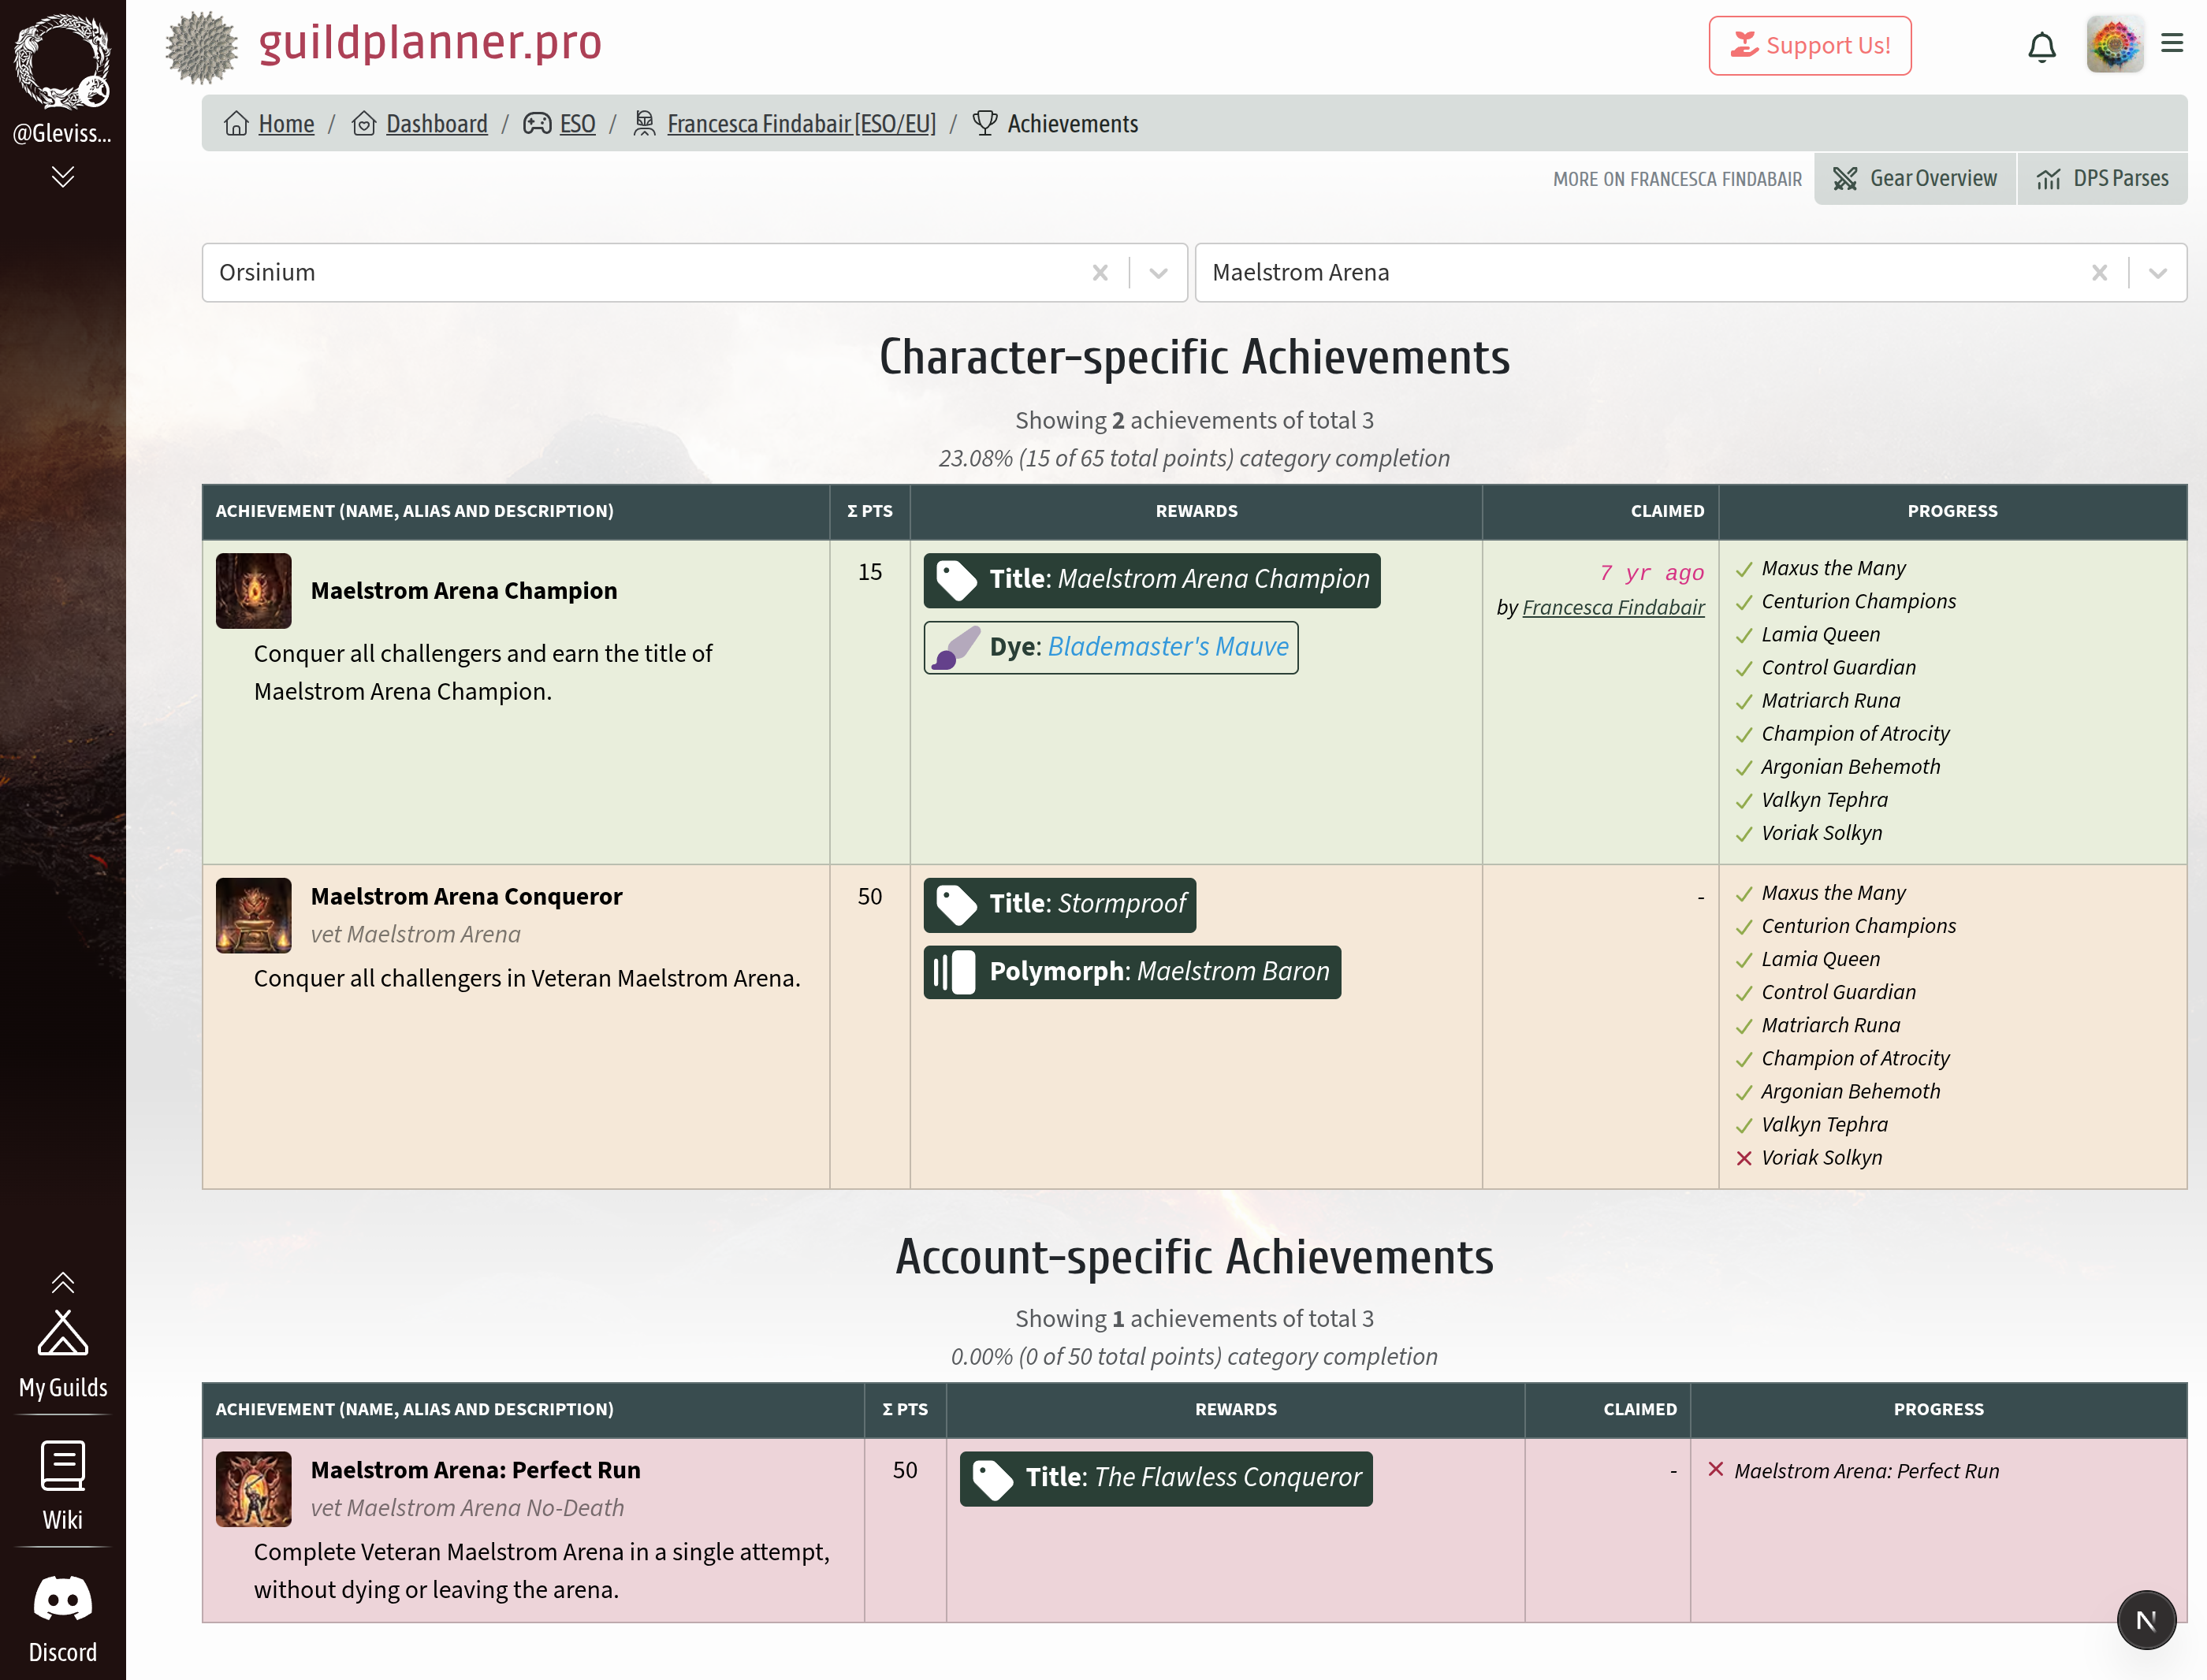
Task: Open the Gear Overview tab
Action: pos(1915,179)
